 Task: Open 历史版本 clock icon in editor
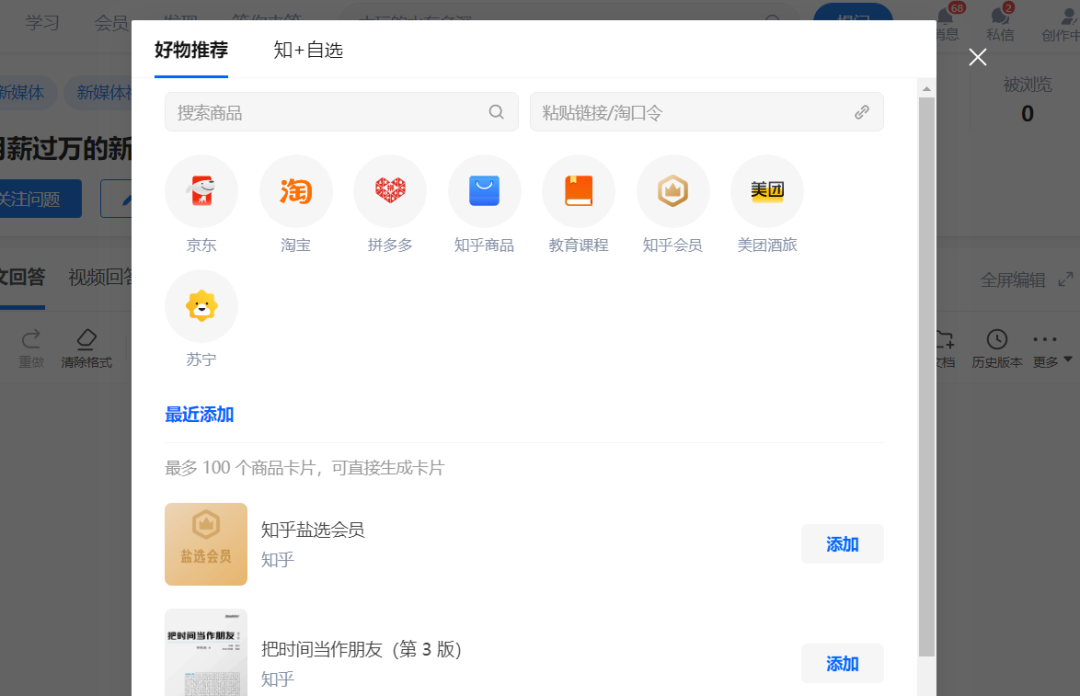coord(997,339)
